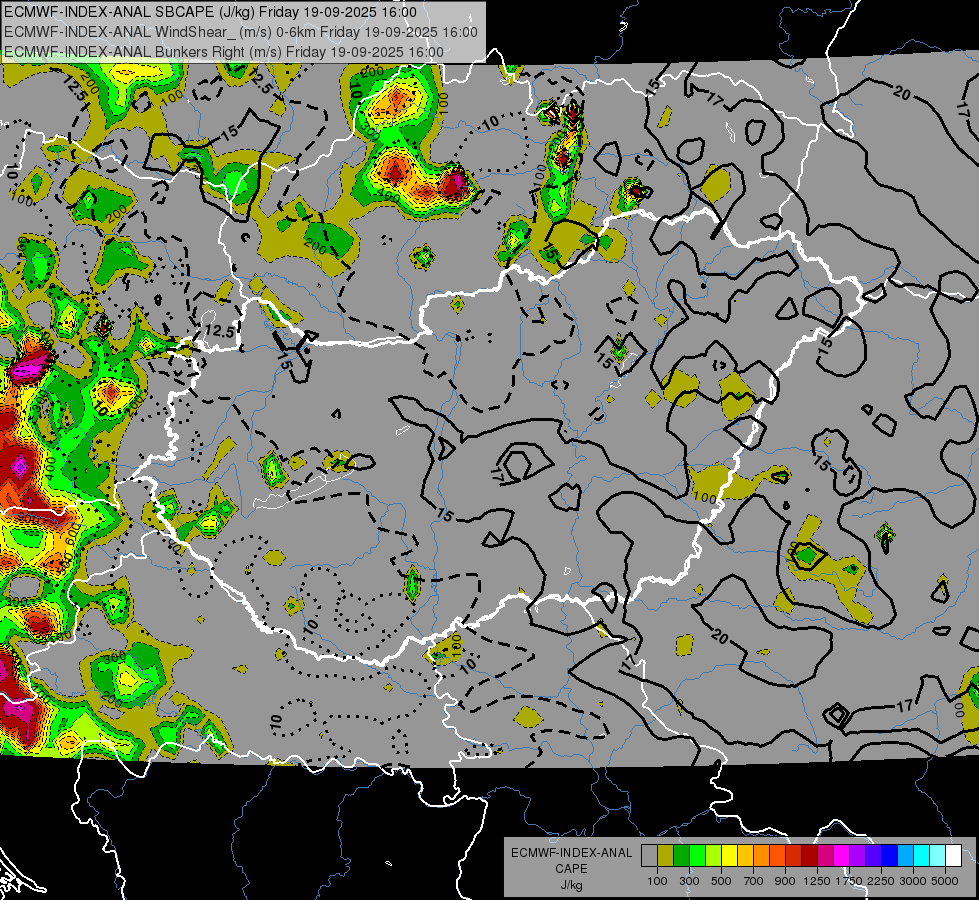Image resolution: width=979 pixels, height=900 pixels.
Task: Click the legend value 3000
Action: pos(913,881)
